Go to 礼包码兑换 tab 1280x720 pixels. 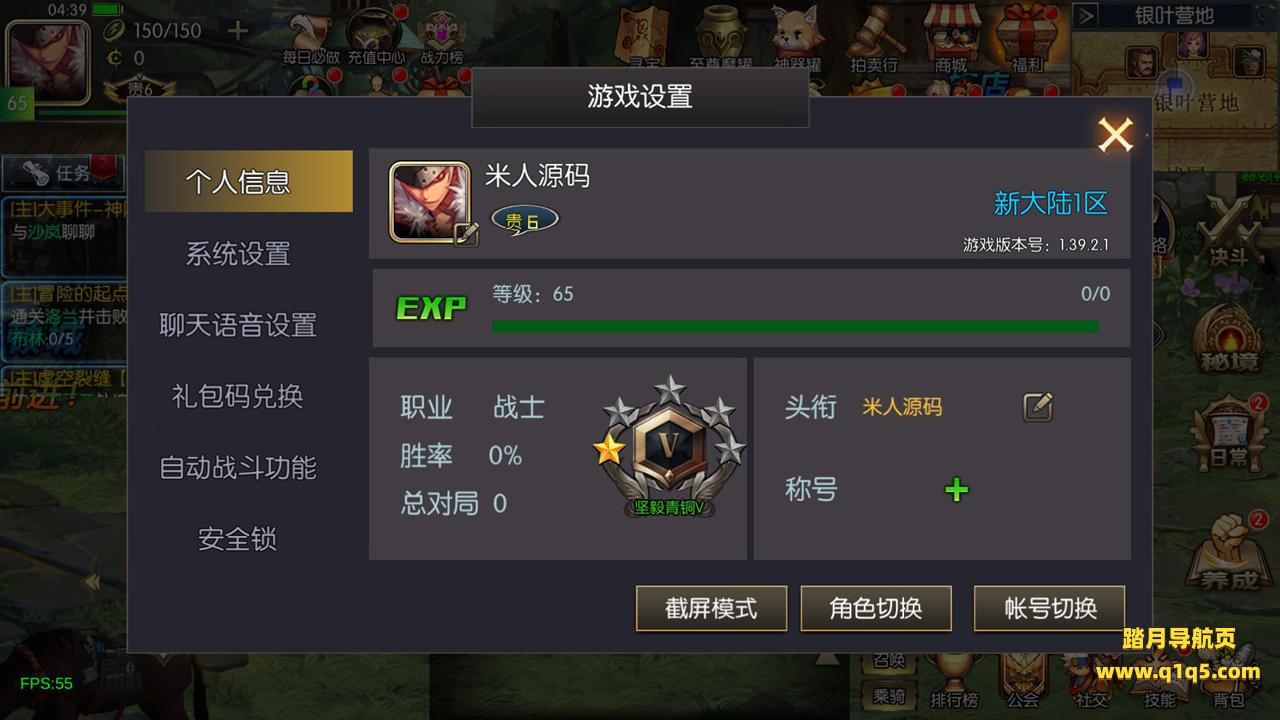(238, 396)
